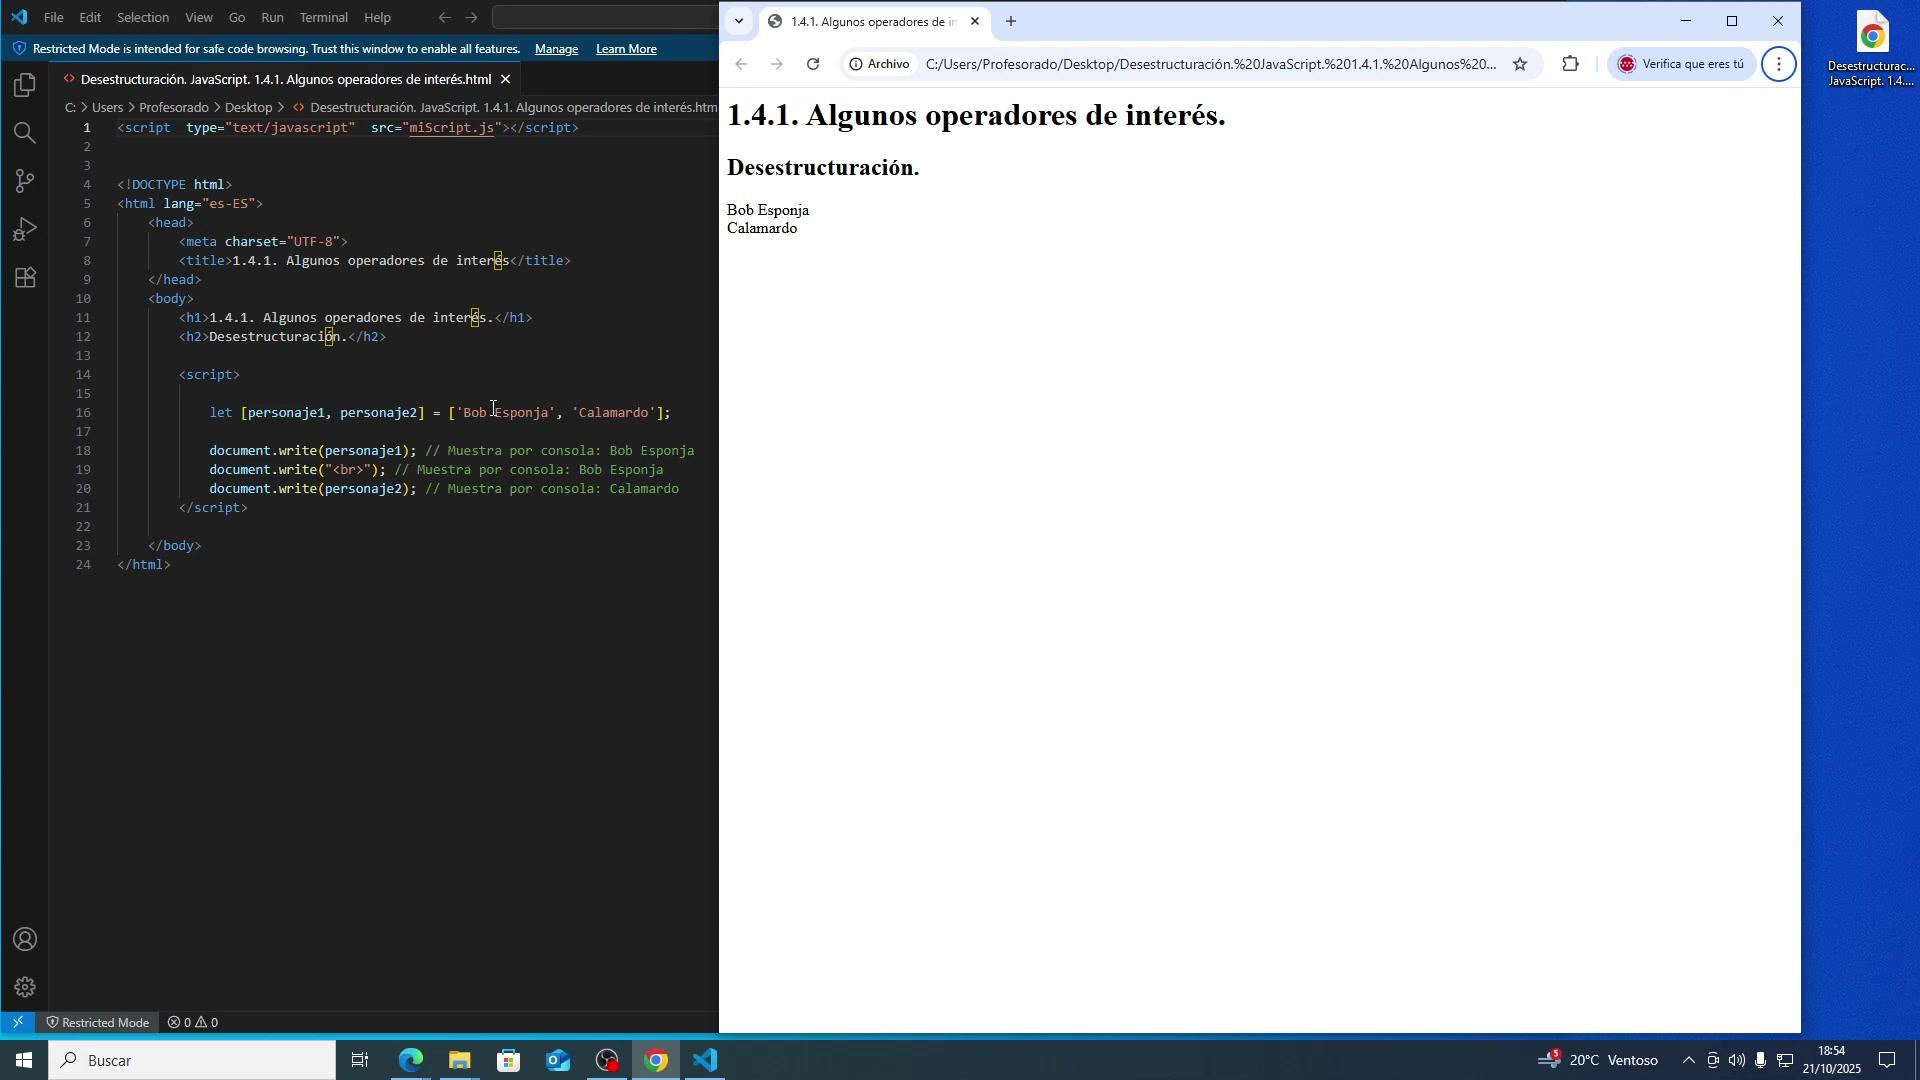The image size is (1920, 1080).
Task: Click the Desktop breadcrumb segment
Action: [x=249, y=107]
